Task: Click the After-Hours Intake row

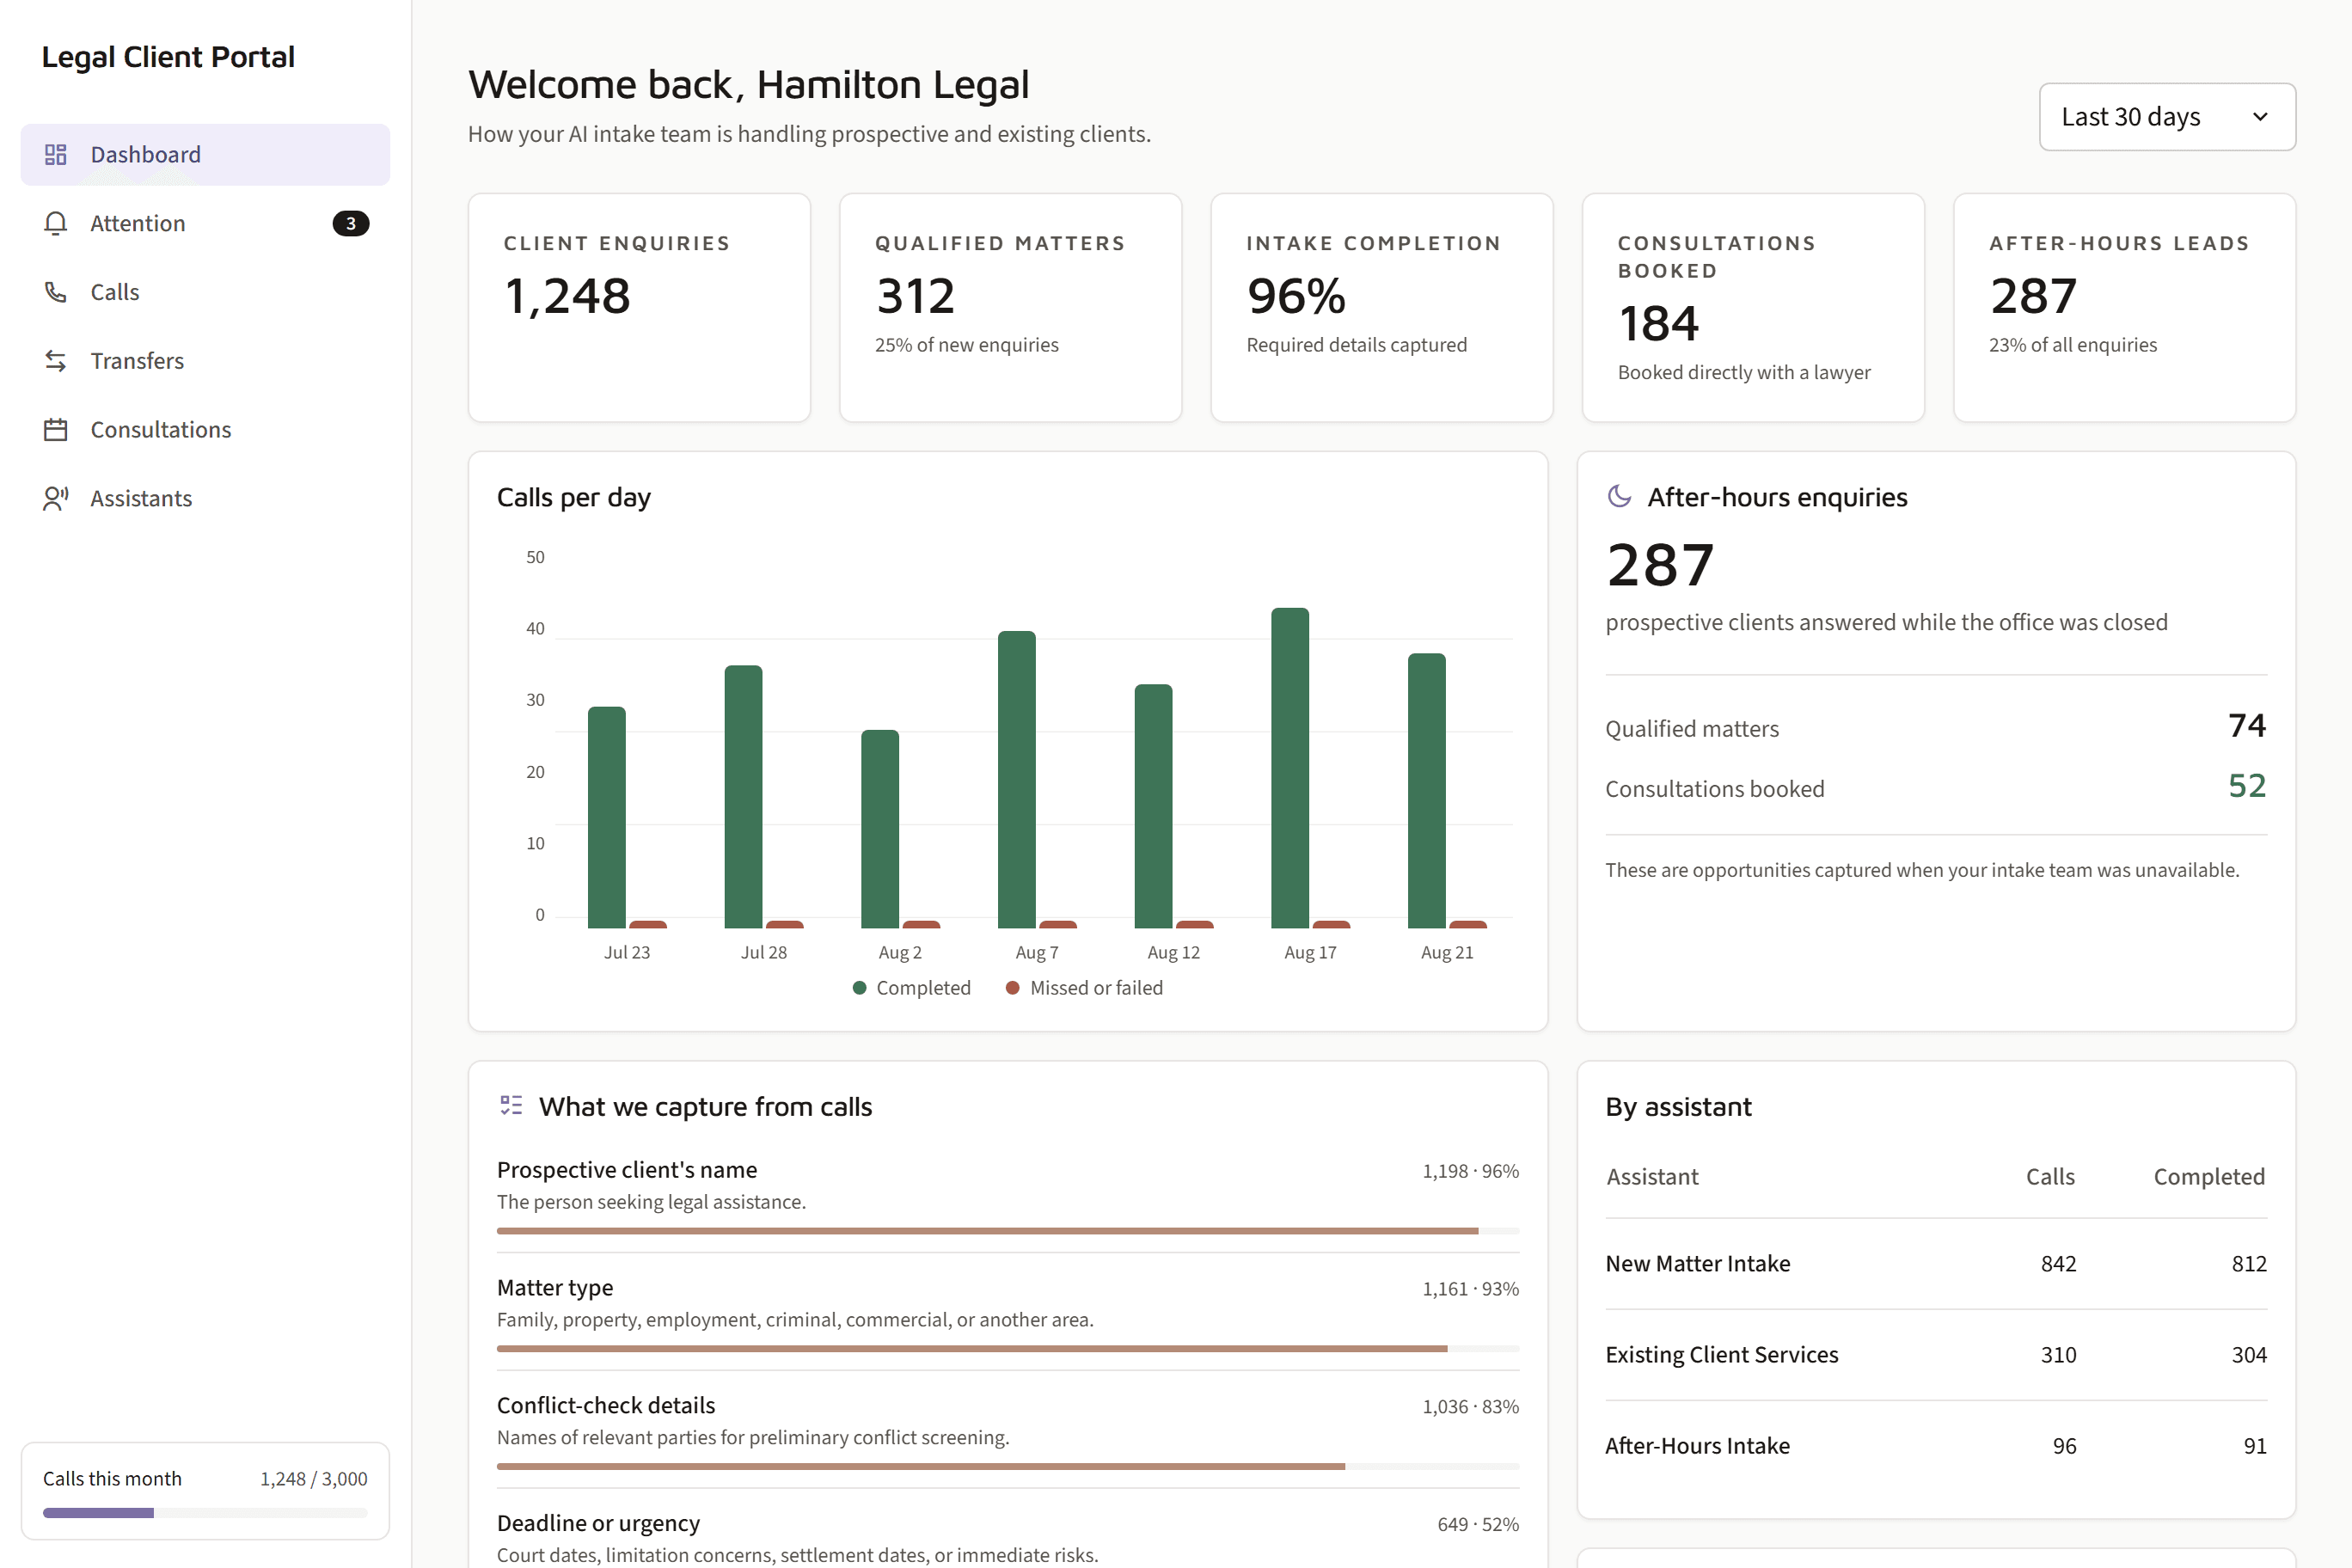Action: (x=1936, y=1446)
